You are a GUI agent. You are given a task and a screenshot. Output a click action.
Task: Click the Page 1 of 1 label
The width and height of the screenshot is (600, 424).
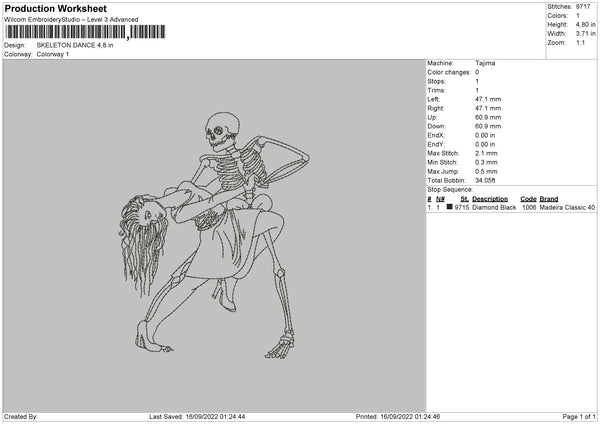point(579,417)
